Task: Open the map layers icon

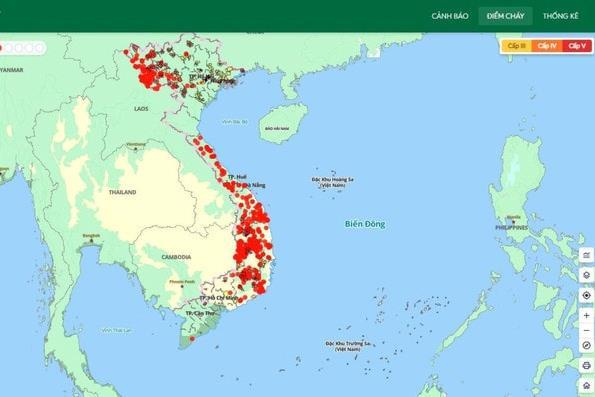Action: pos(587,275)
